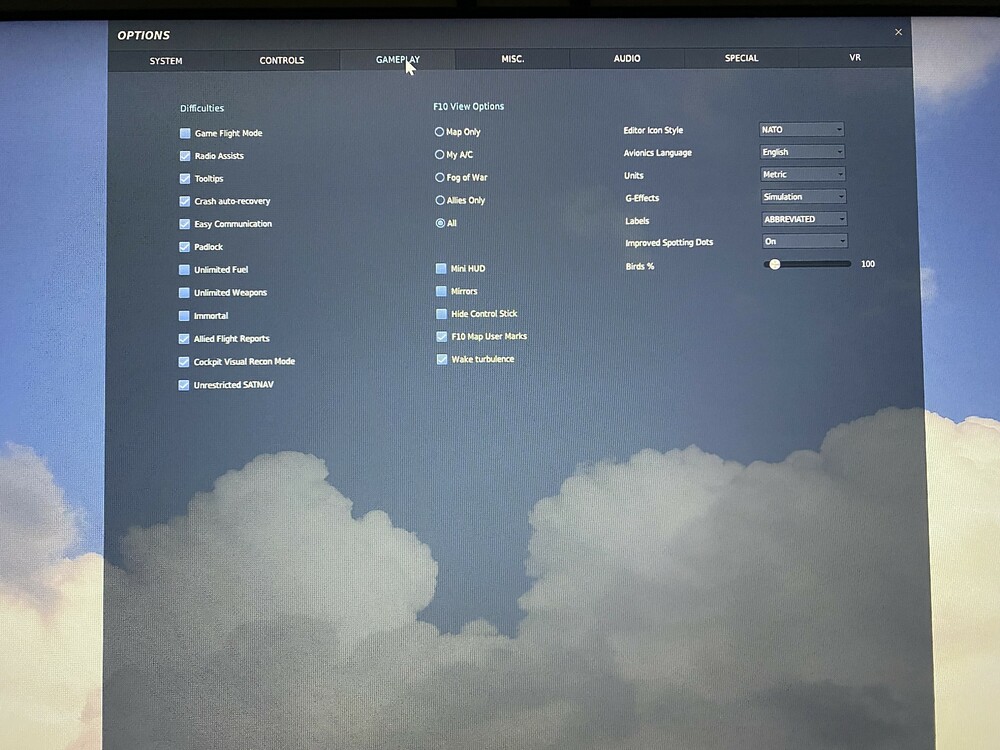Open the VR tab
Screen dimensions: 1000x750
tap(855, 57)
